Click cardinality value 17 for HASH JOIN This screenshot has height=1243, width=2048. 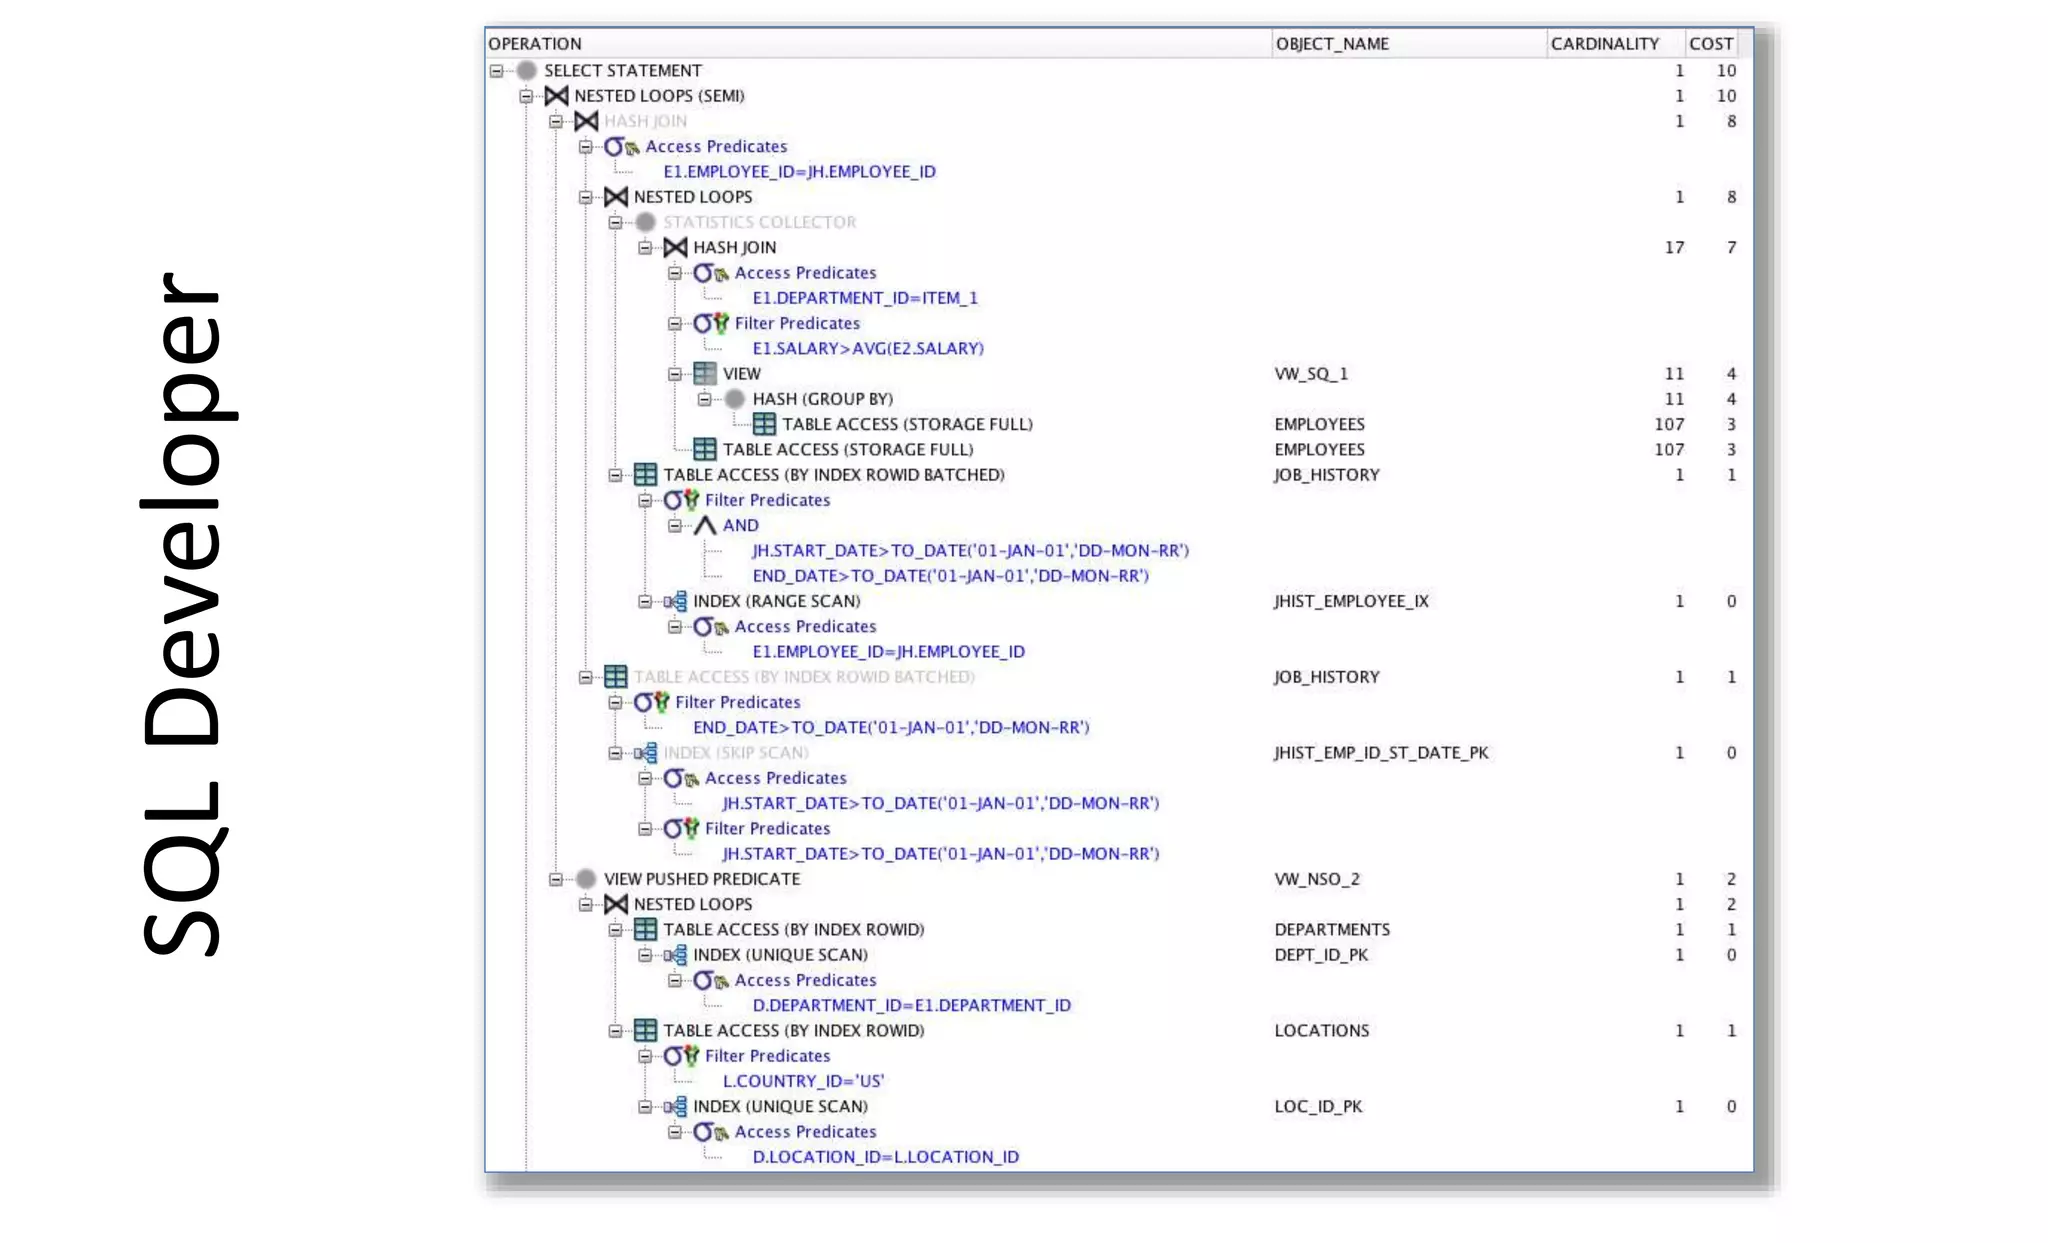point(1674,247)
